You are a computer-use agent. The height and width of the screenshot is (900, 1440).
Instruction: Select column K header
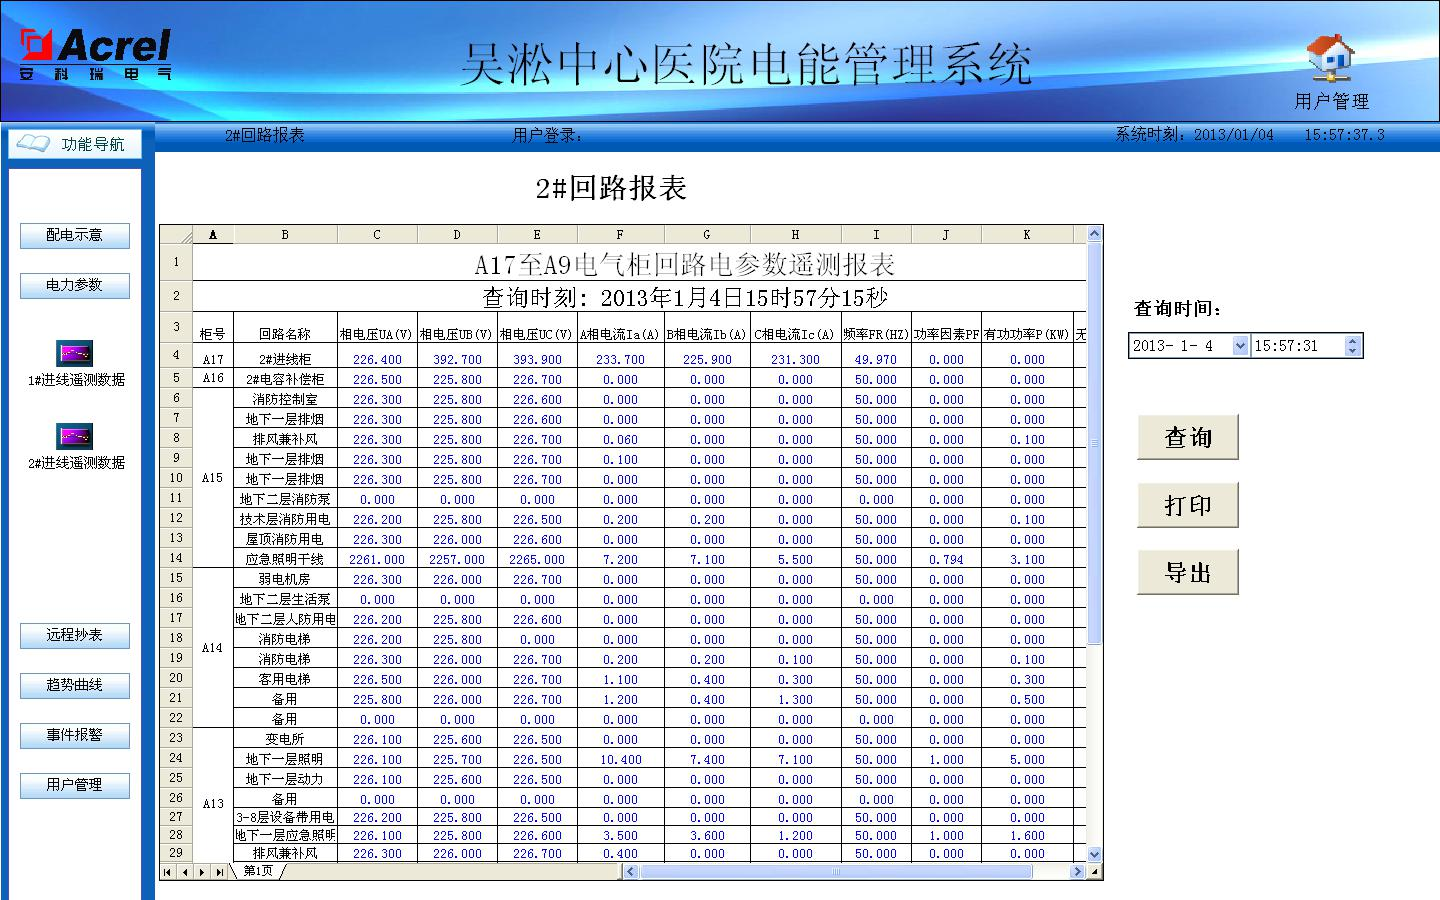pos(1027,235)
